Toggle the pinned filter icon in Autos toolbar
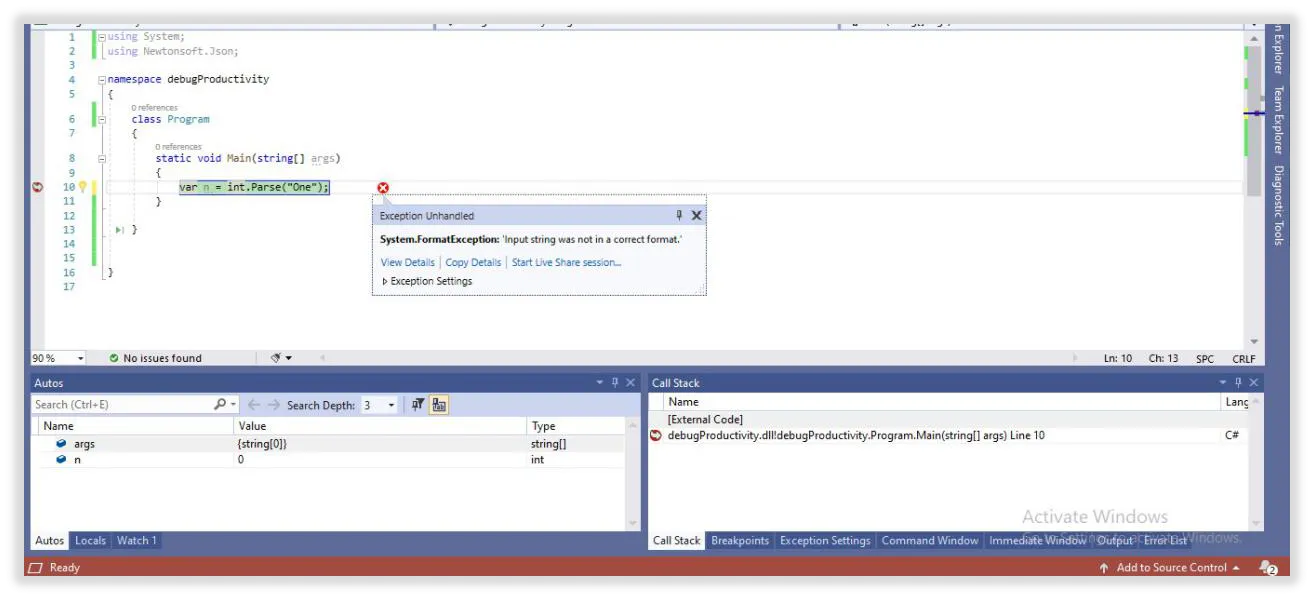 click(x=419, y=405)
